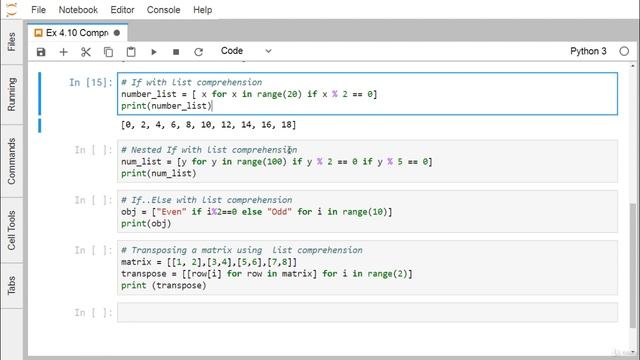Open the Code cell type dropdown
Viewport: 640px width, 360px height.
coord(246,51)
